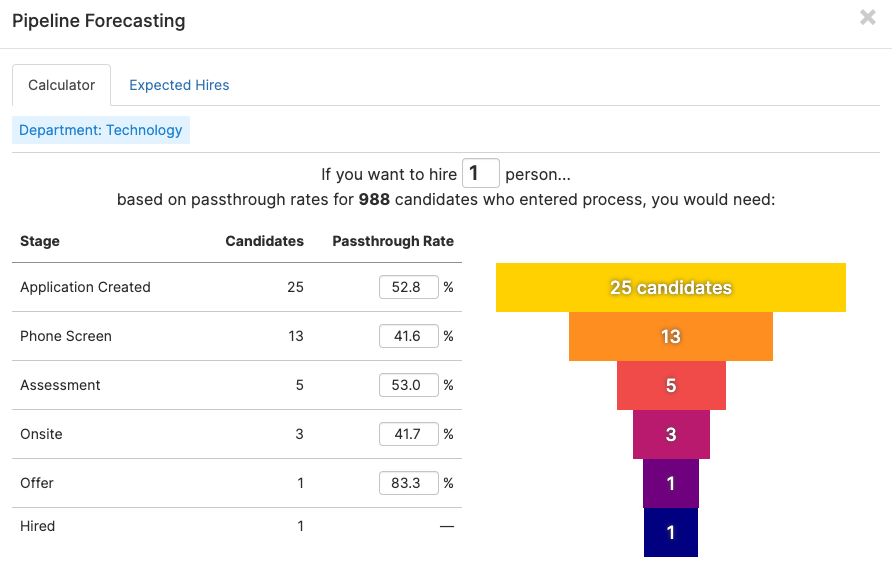Click the Department: Technology filter tag
Image resolution: width=892 pixels, height=565 pixels.
pos(101,130)
